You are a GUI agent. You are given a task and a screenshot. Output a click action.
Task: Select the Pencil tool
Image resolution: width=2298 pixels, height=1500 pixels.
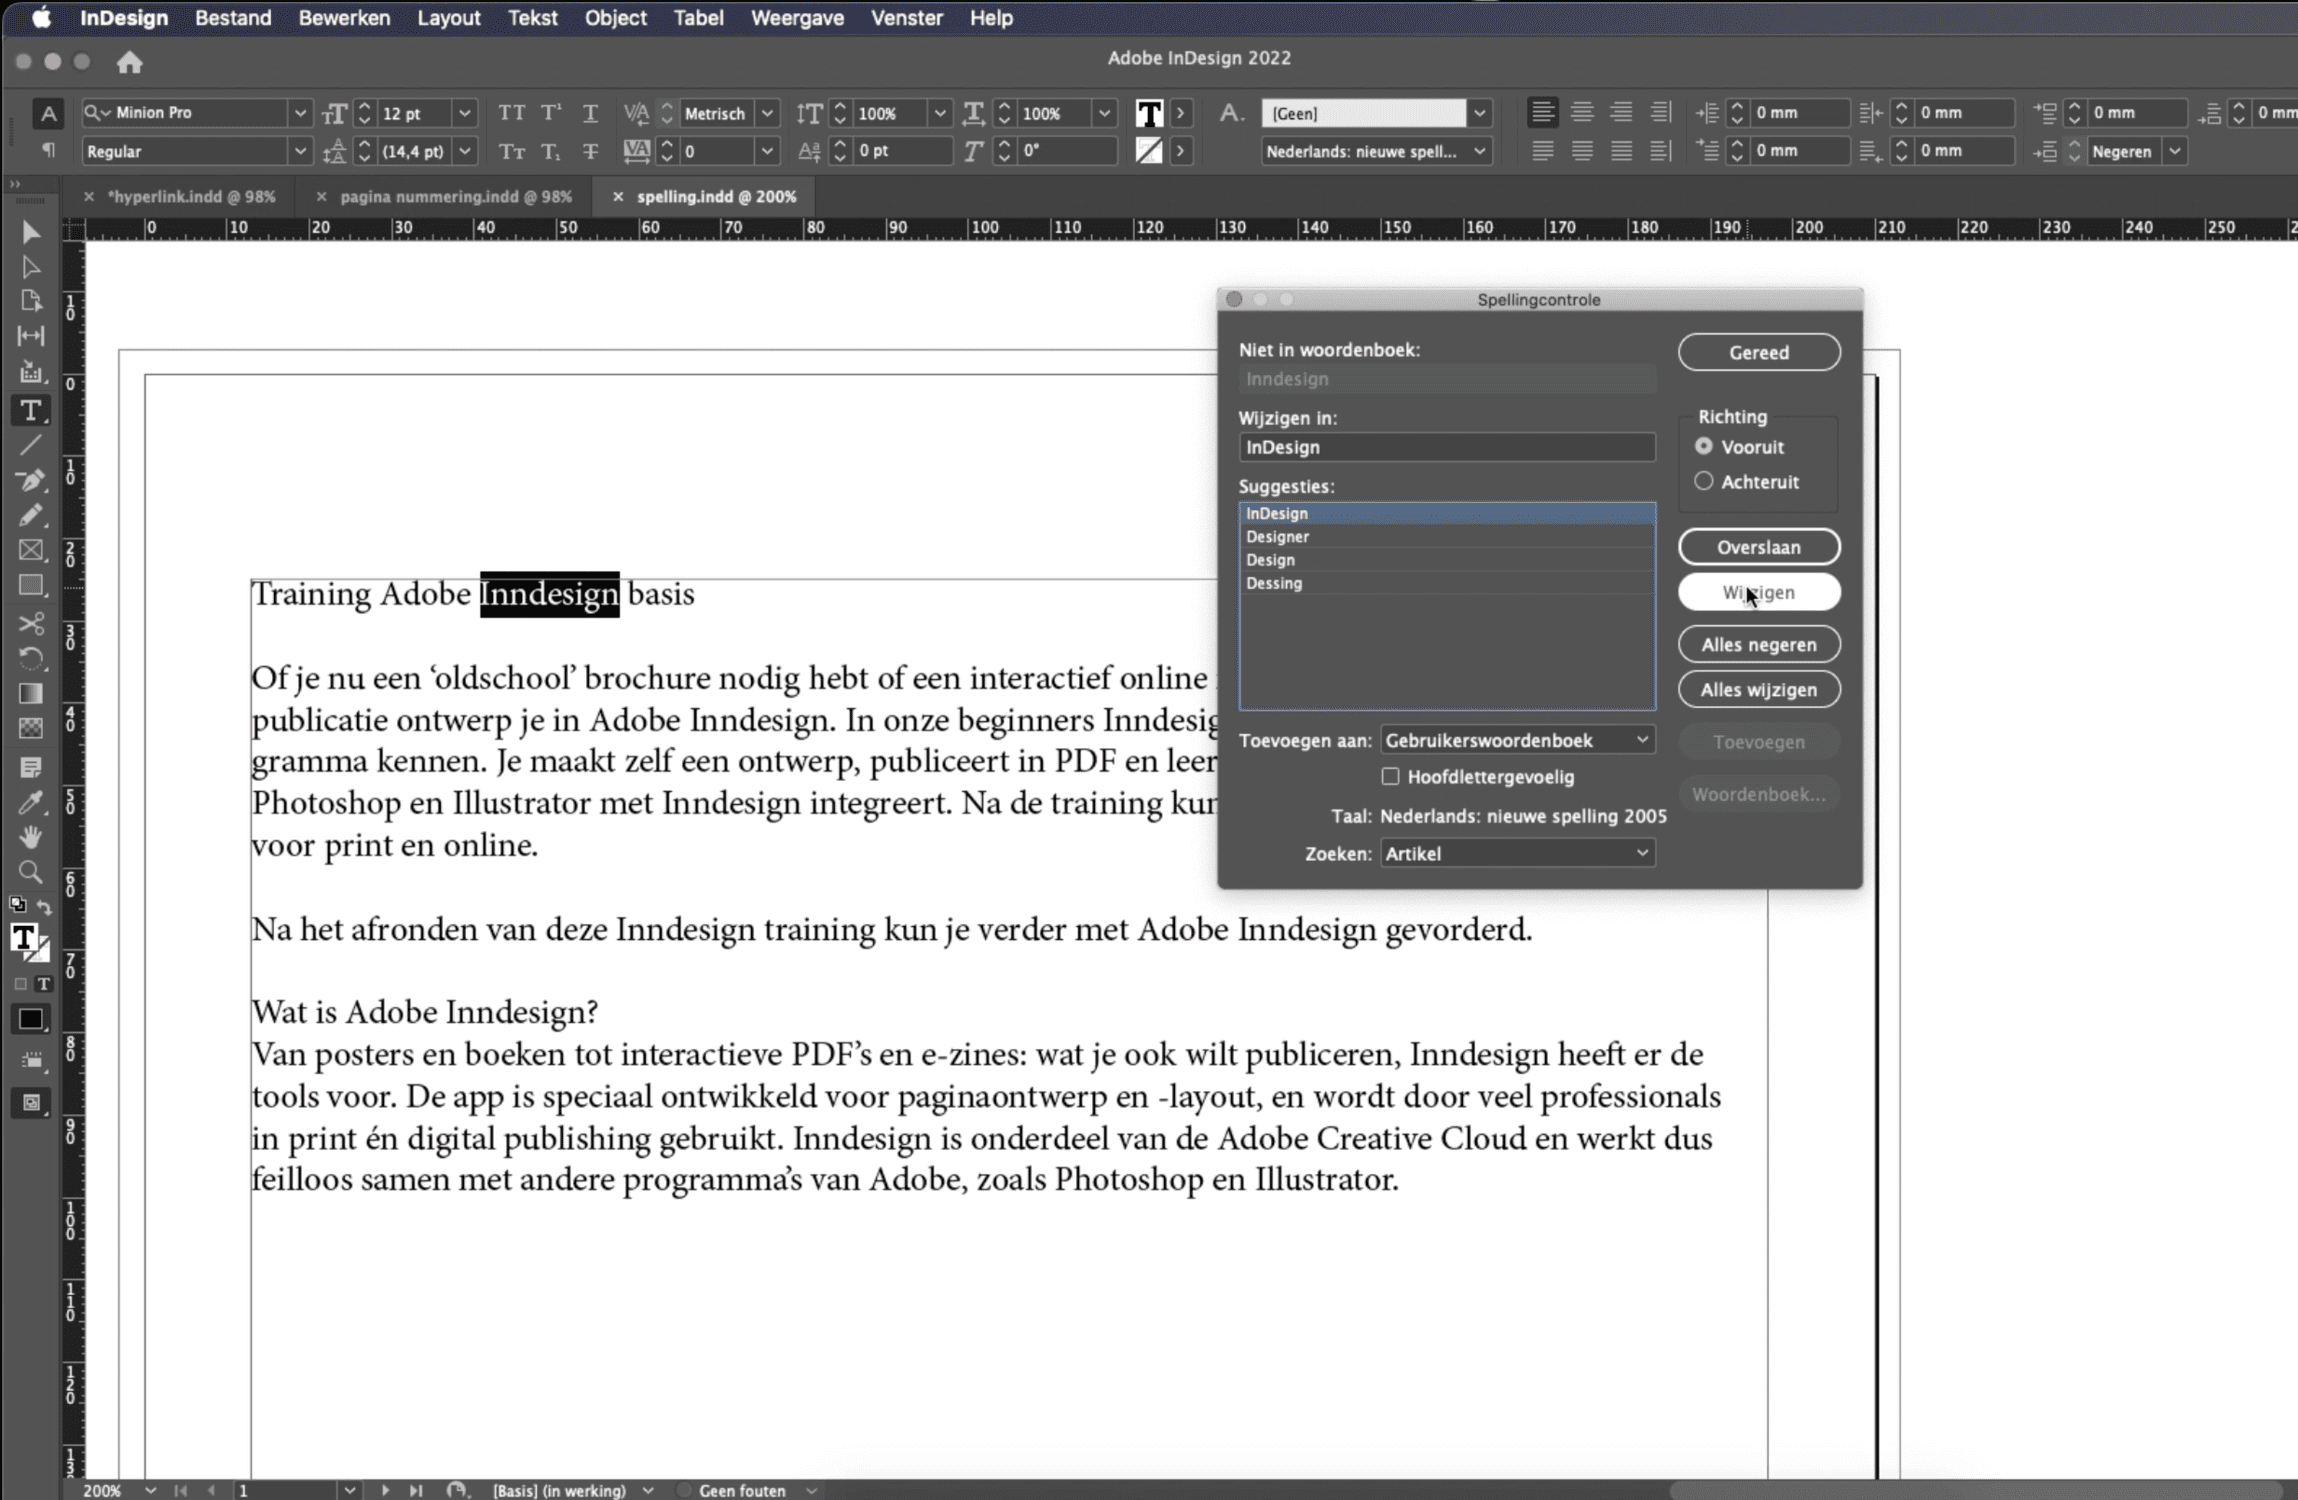pyautogui.click(x=31, y=515)
